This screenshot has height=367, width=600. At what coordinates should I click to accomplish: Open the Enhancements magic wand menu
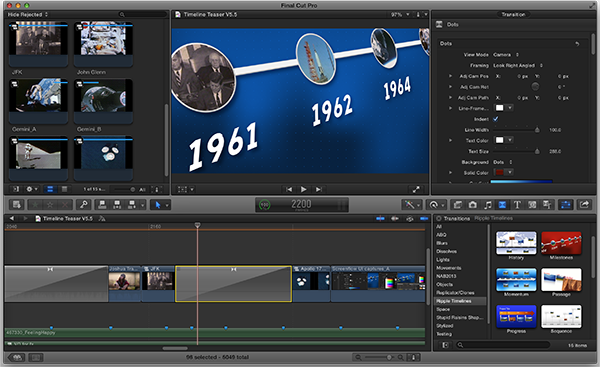click(x=411, y=205)
